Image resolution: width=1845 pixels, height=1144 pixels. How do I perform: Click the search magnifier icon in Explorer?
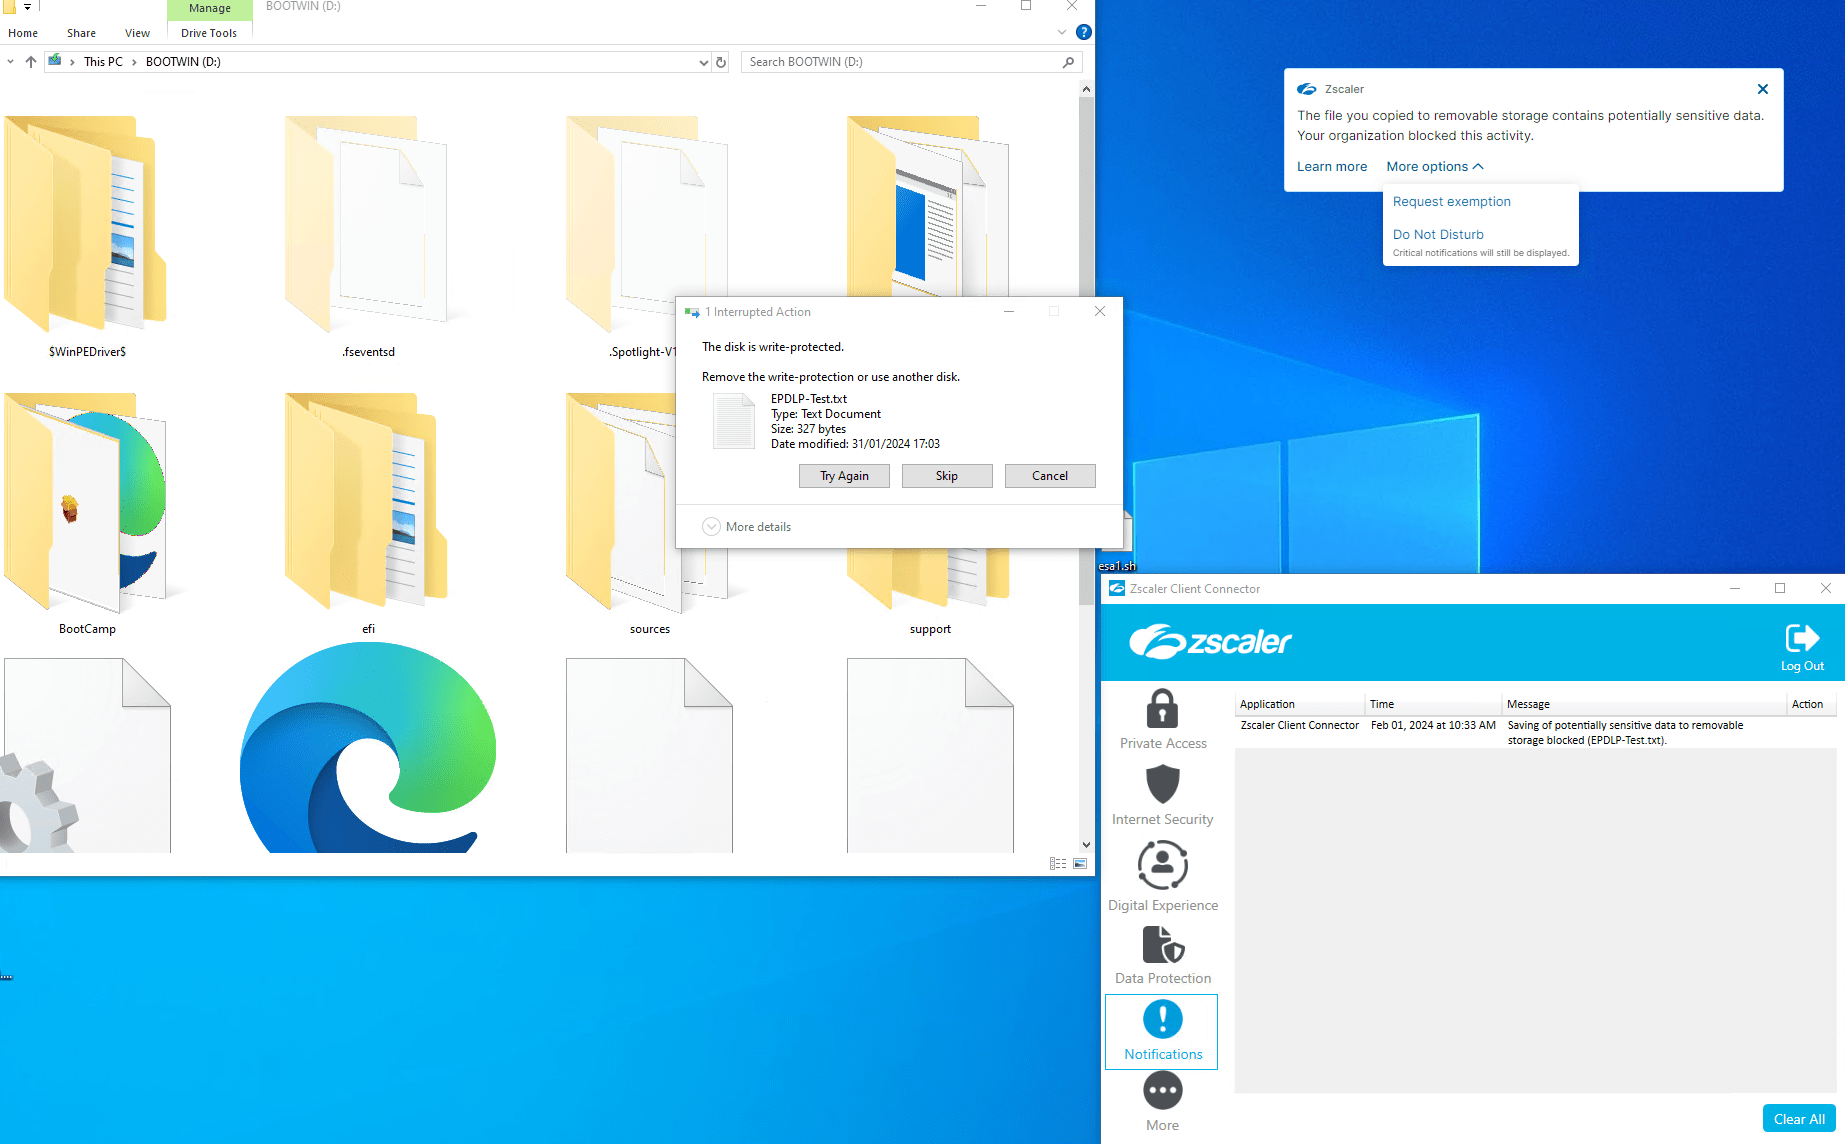[x=1068, y=62]
